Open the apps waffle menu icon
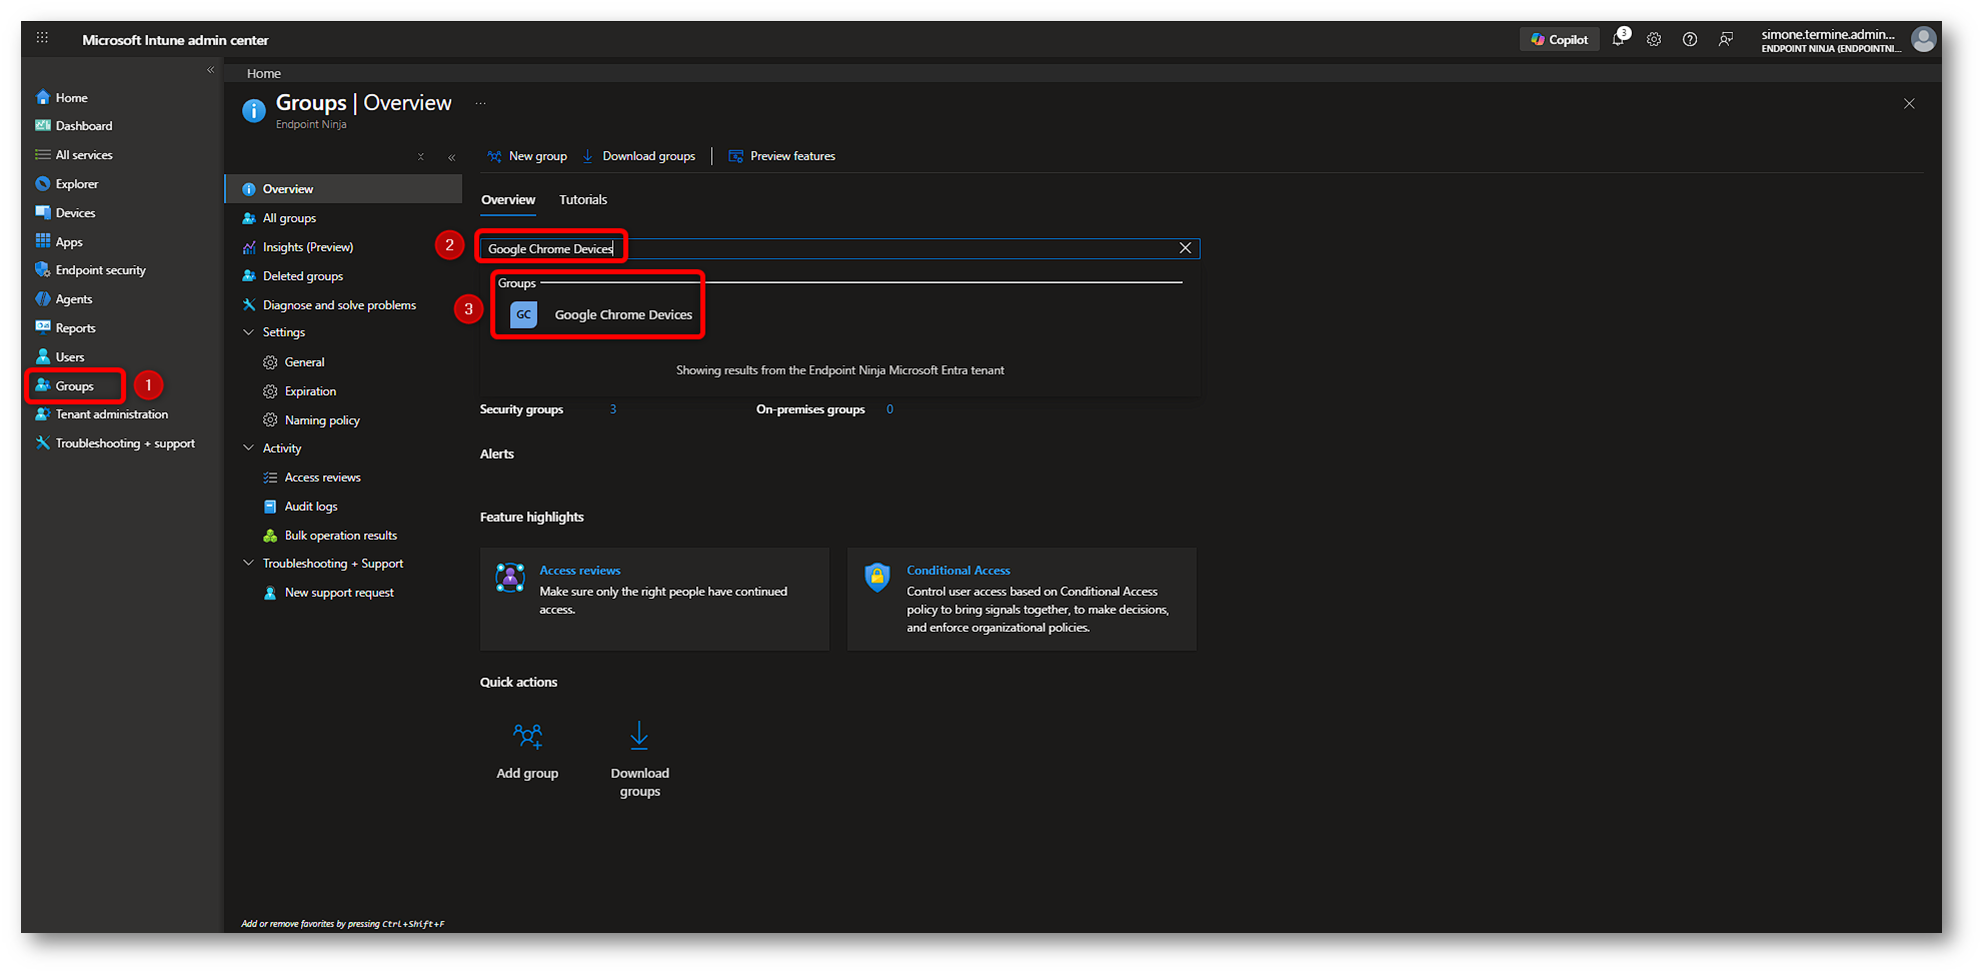Image resolution: width=1984 pixels, height=975 pixels. click(42, 39)
